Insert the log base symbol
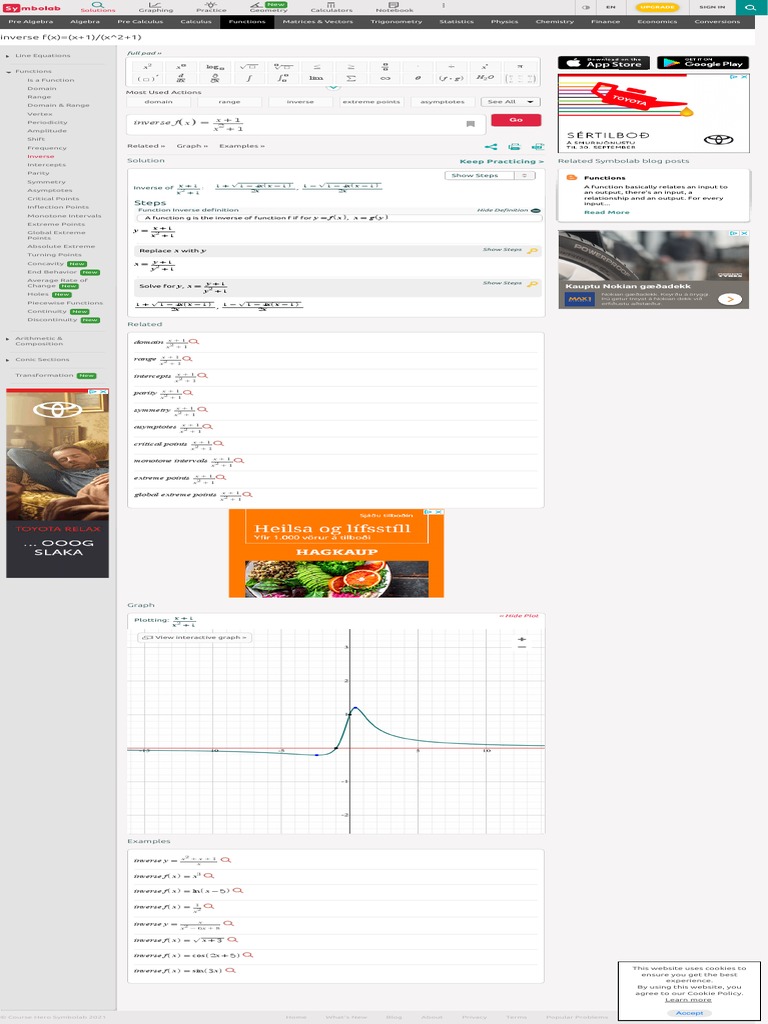Screen dimensions: 768x1024 215,67
